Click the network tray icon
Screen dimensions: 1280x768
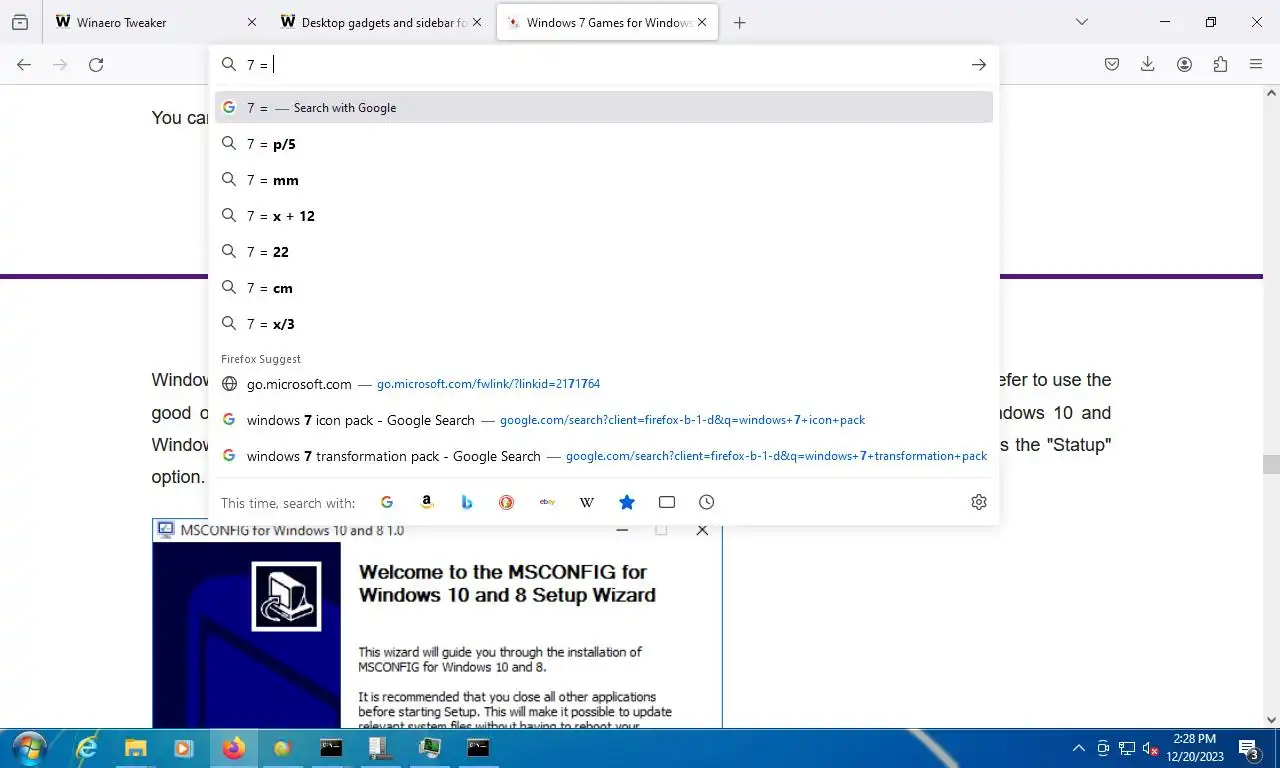pyautogui.click(x=1127, y=748)
